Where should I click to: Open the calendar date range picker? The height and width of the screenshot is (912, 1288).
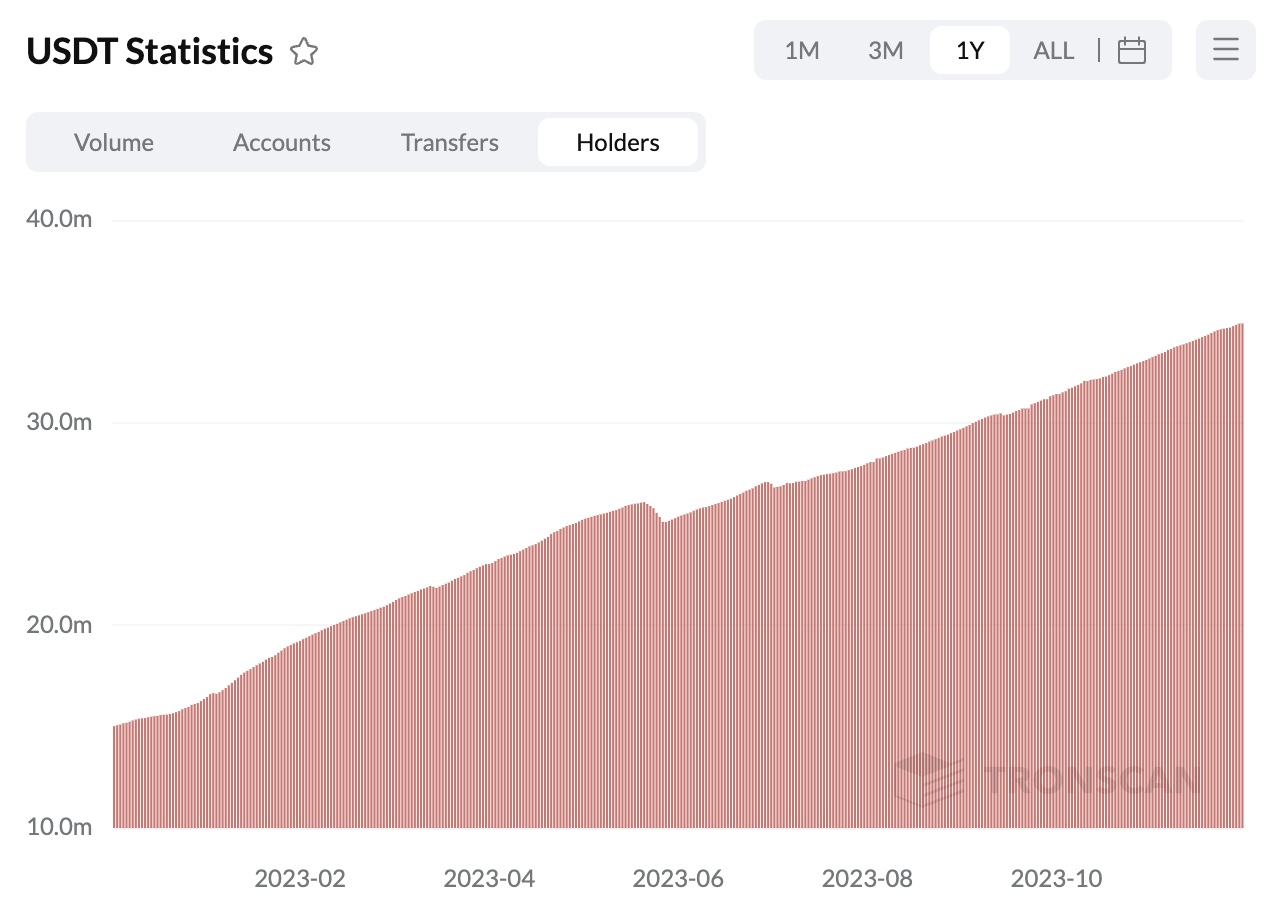[1131, 50]
